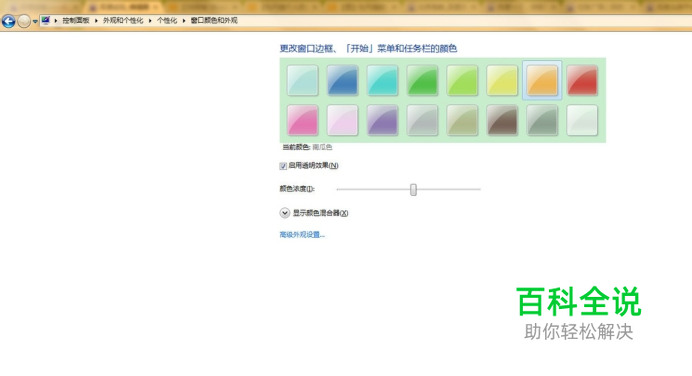Expand arrow after 个性化 breadcrumb
692x376 pixels.
click(184, 21)
